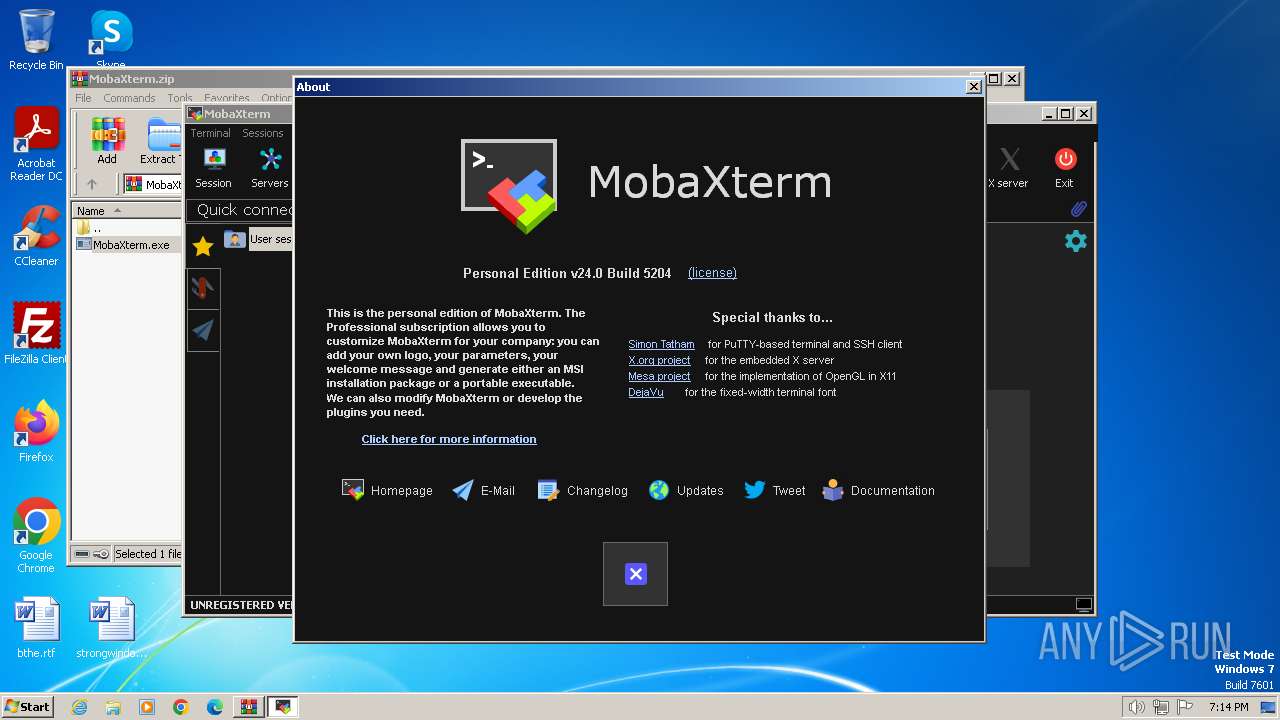This screenshot has height=720, width=1280.
Task: Open the Mesa project link
Action: [659, 376]
